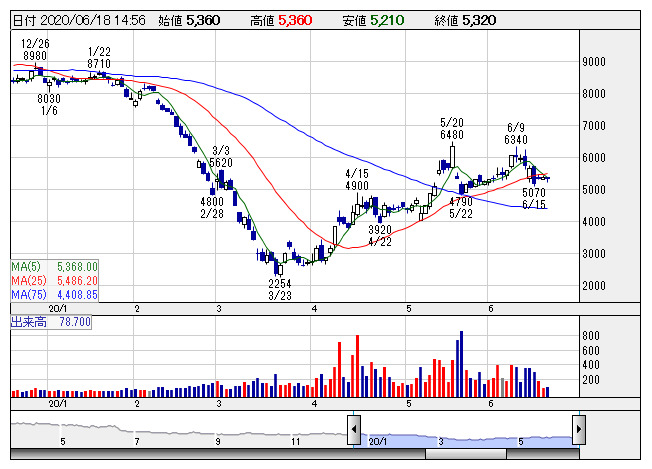Image resolution: width=652 pixels, height=469 pixels.
Task: Click the MA(75) 4,408.85 legend entry
Action: click(54, 295)
